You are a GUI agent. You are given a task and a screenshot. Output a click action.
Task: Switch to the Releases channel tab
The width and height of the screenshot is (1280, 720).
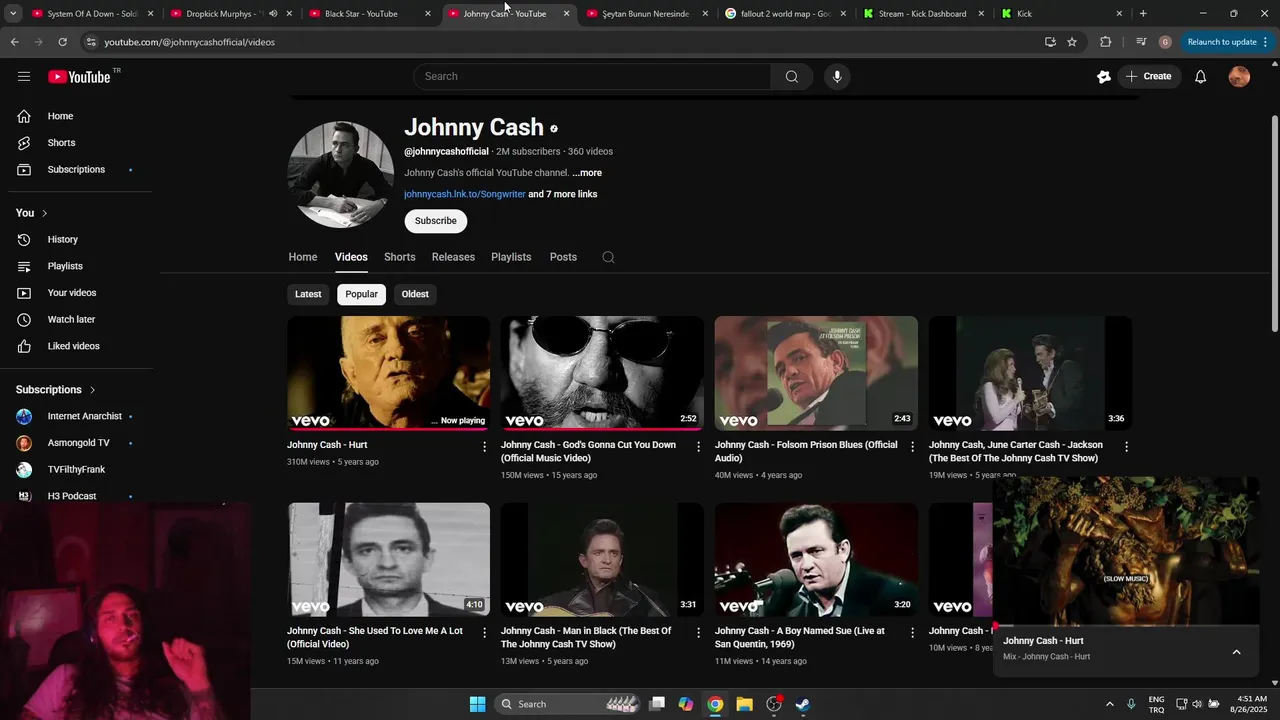453,257
